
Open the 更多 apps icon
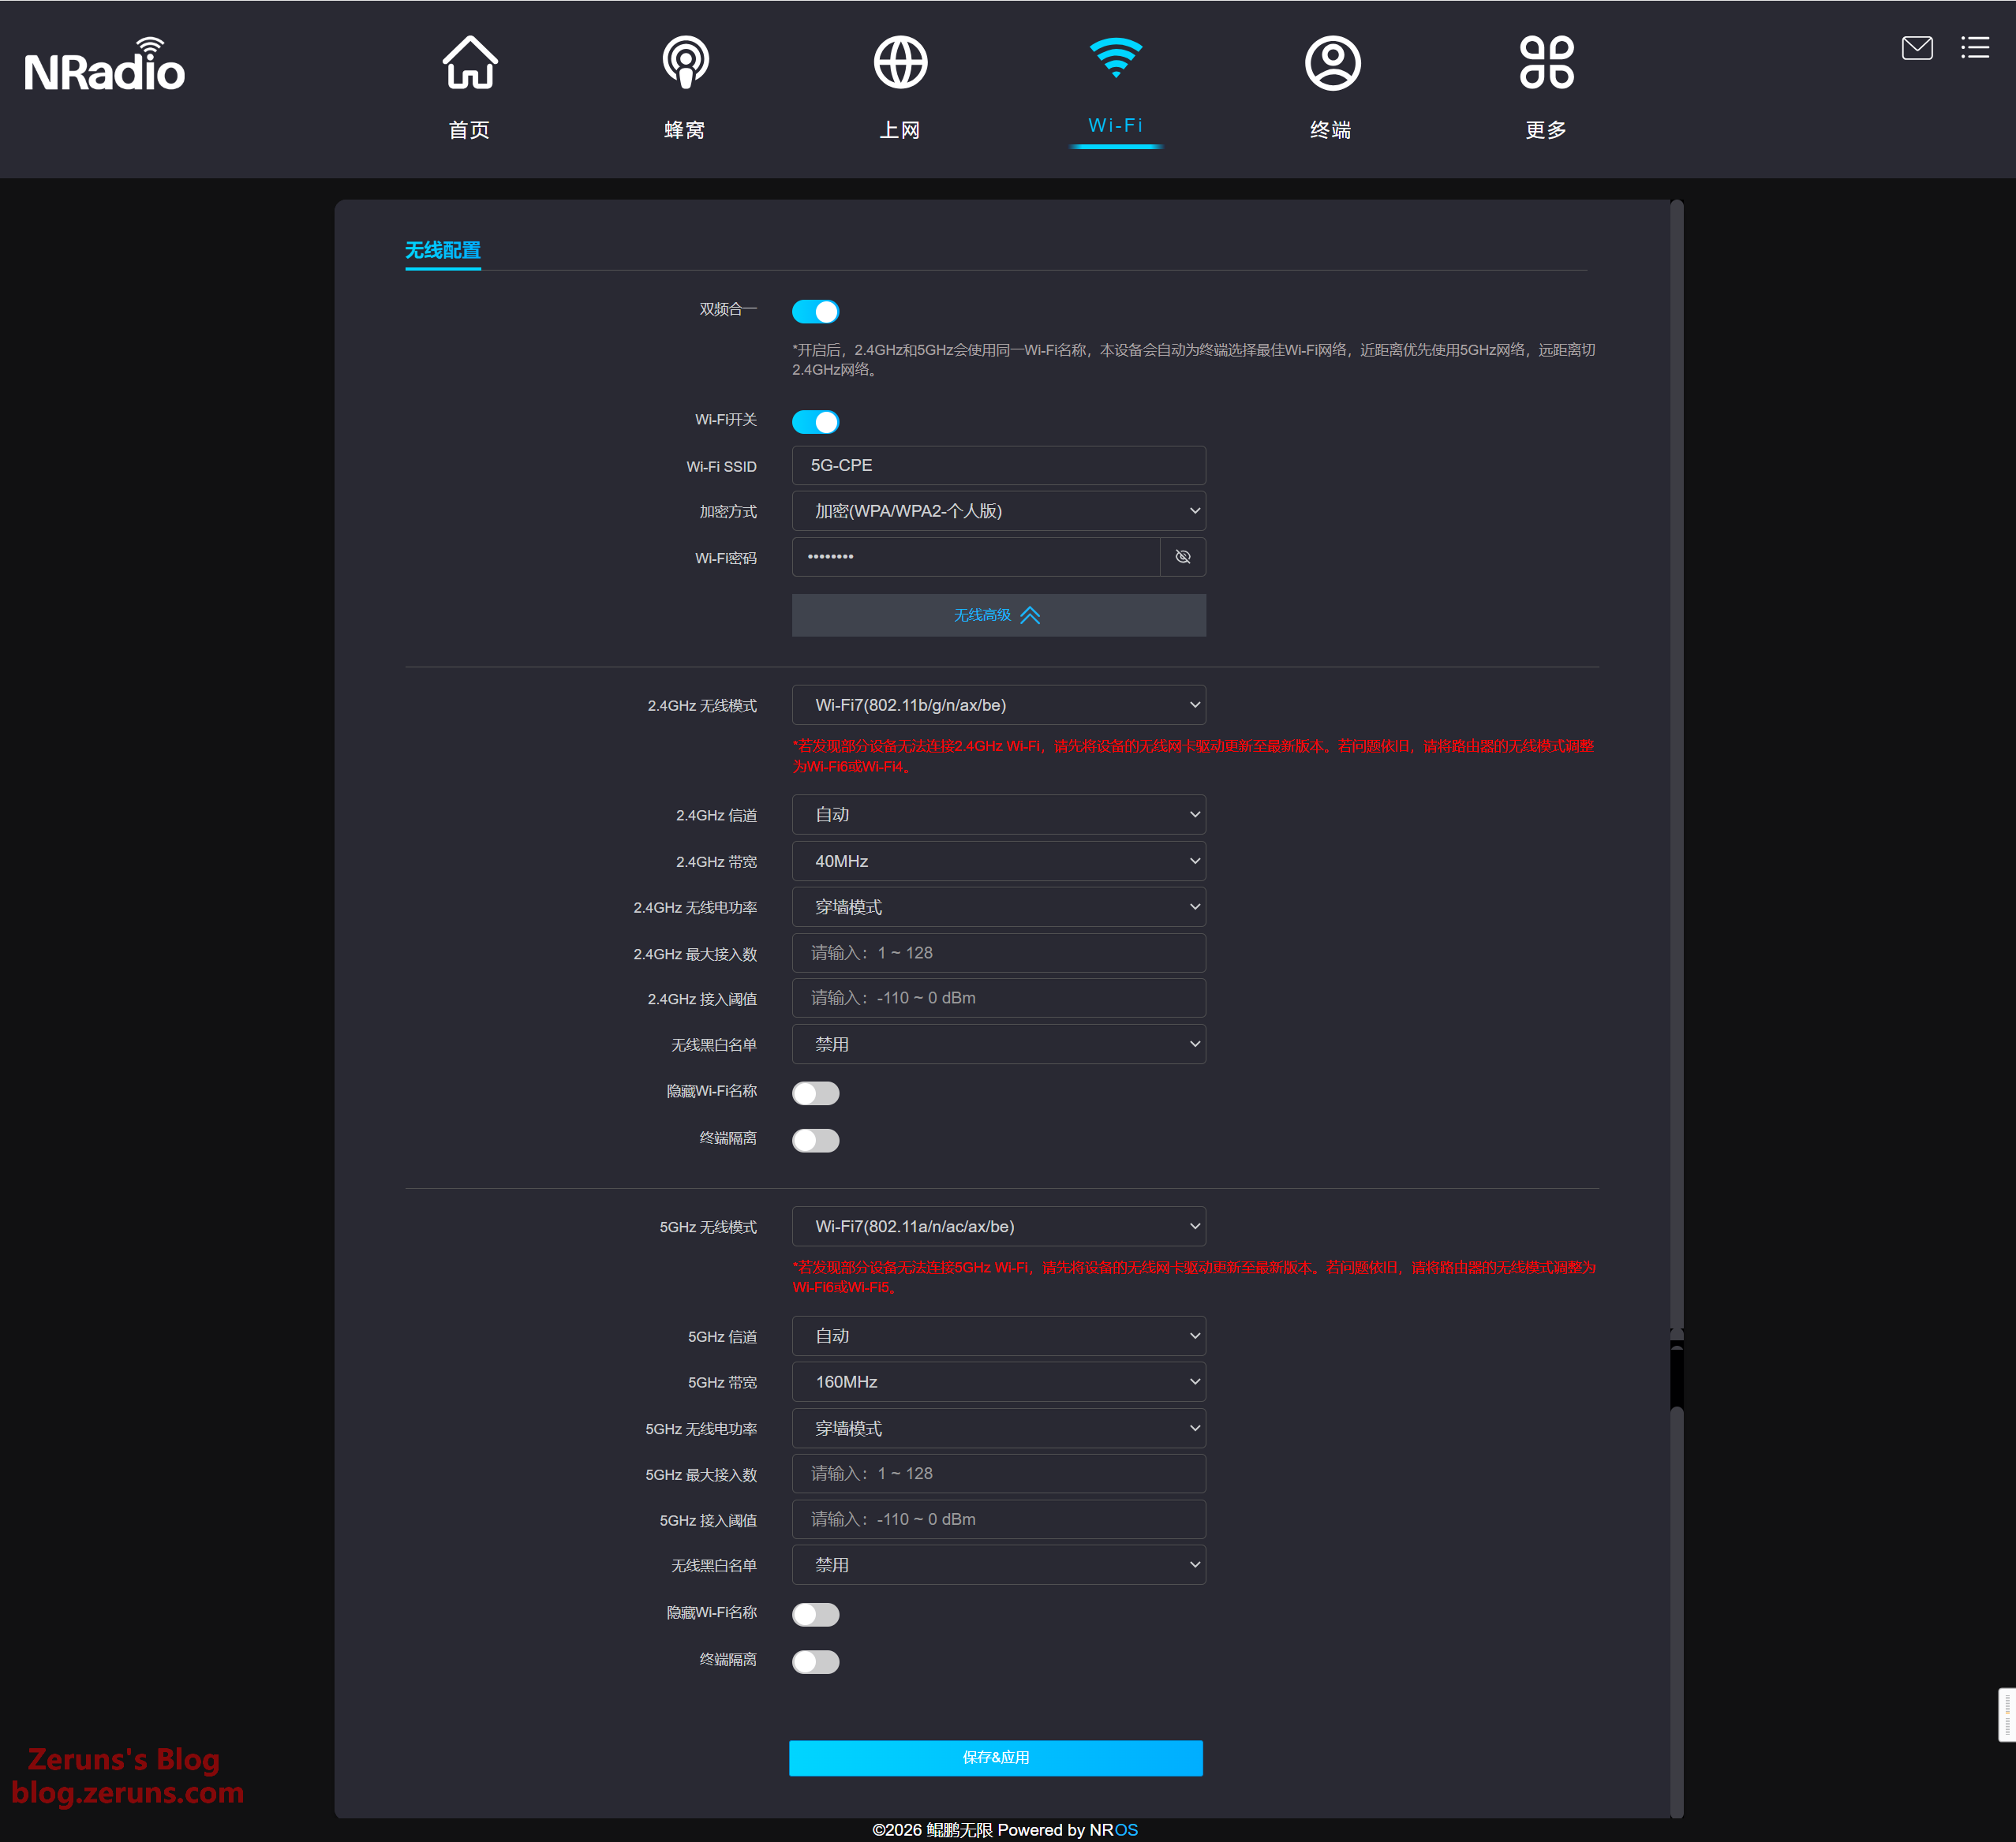[1546, 65]
